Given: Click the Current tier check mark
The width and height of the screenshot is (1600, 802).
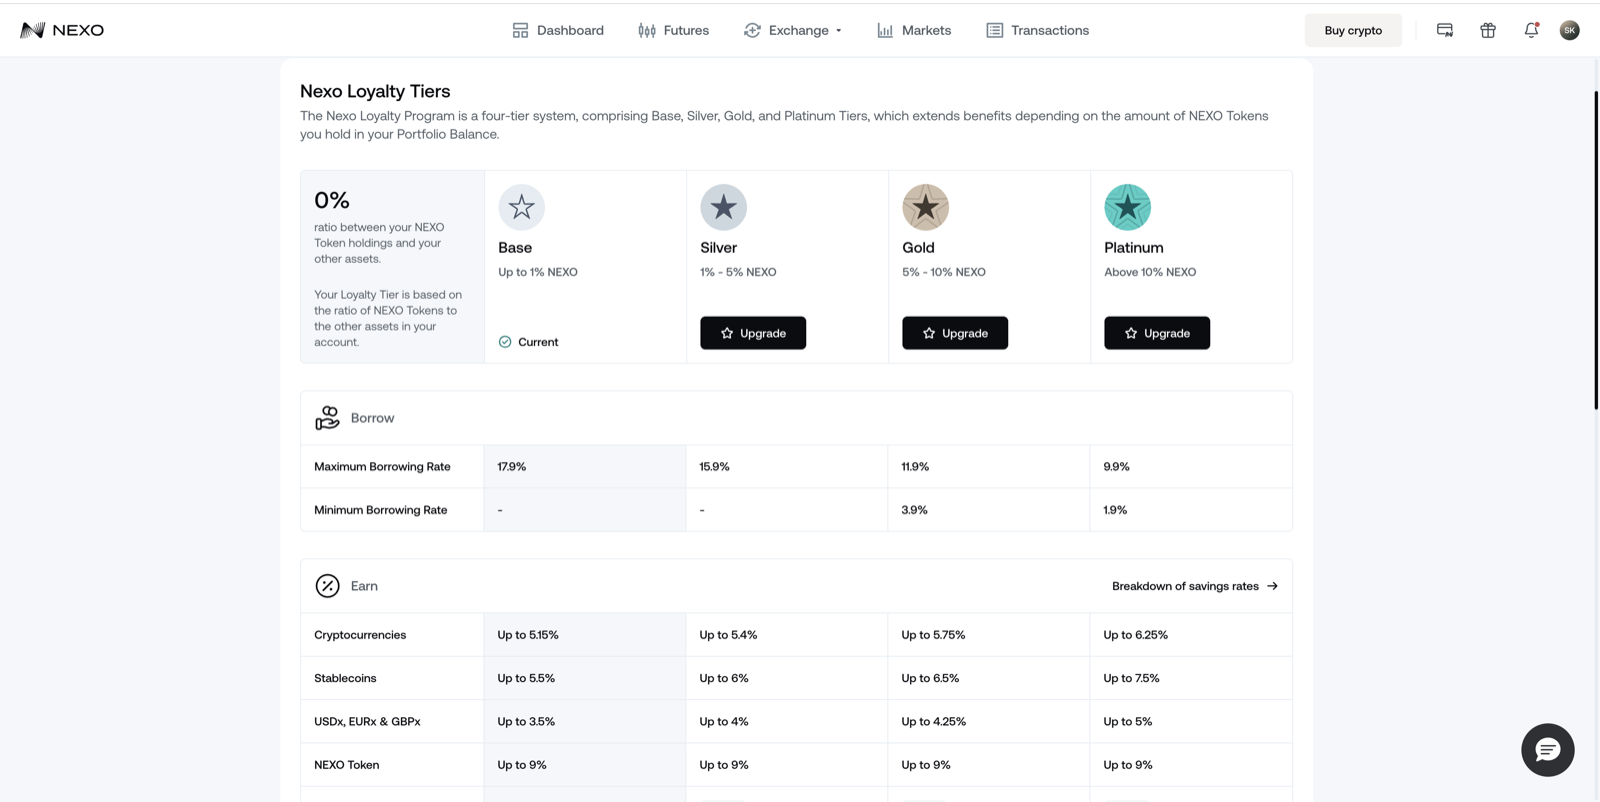Looking at the screenshot, I should click(505, 342).
